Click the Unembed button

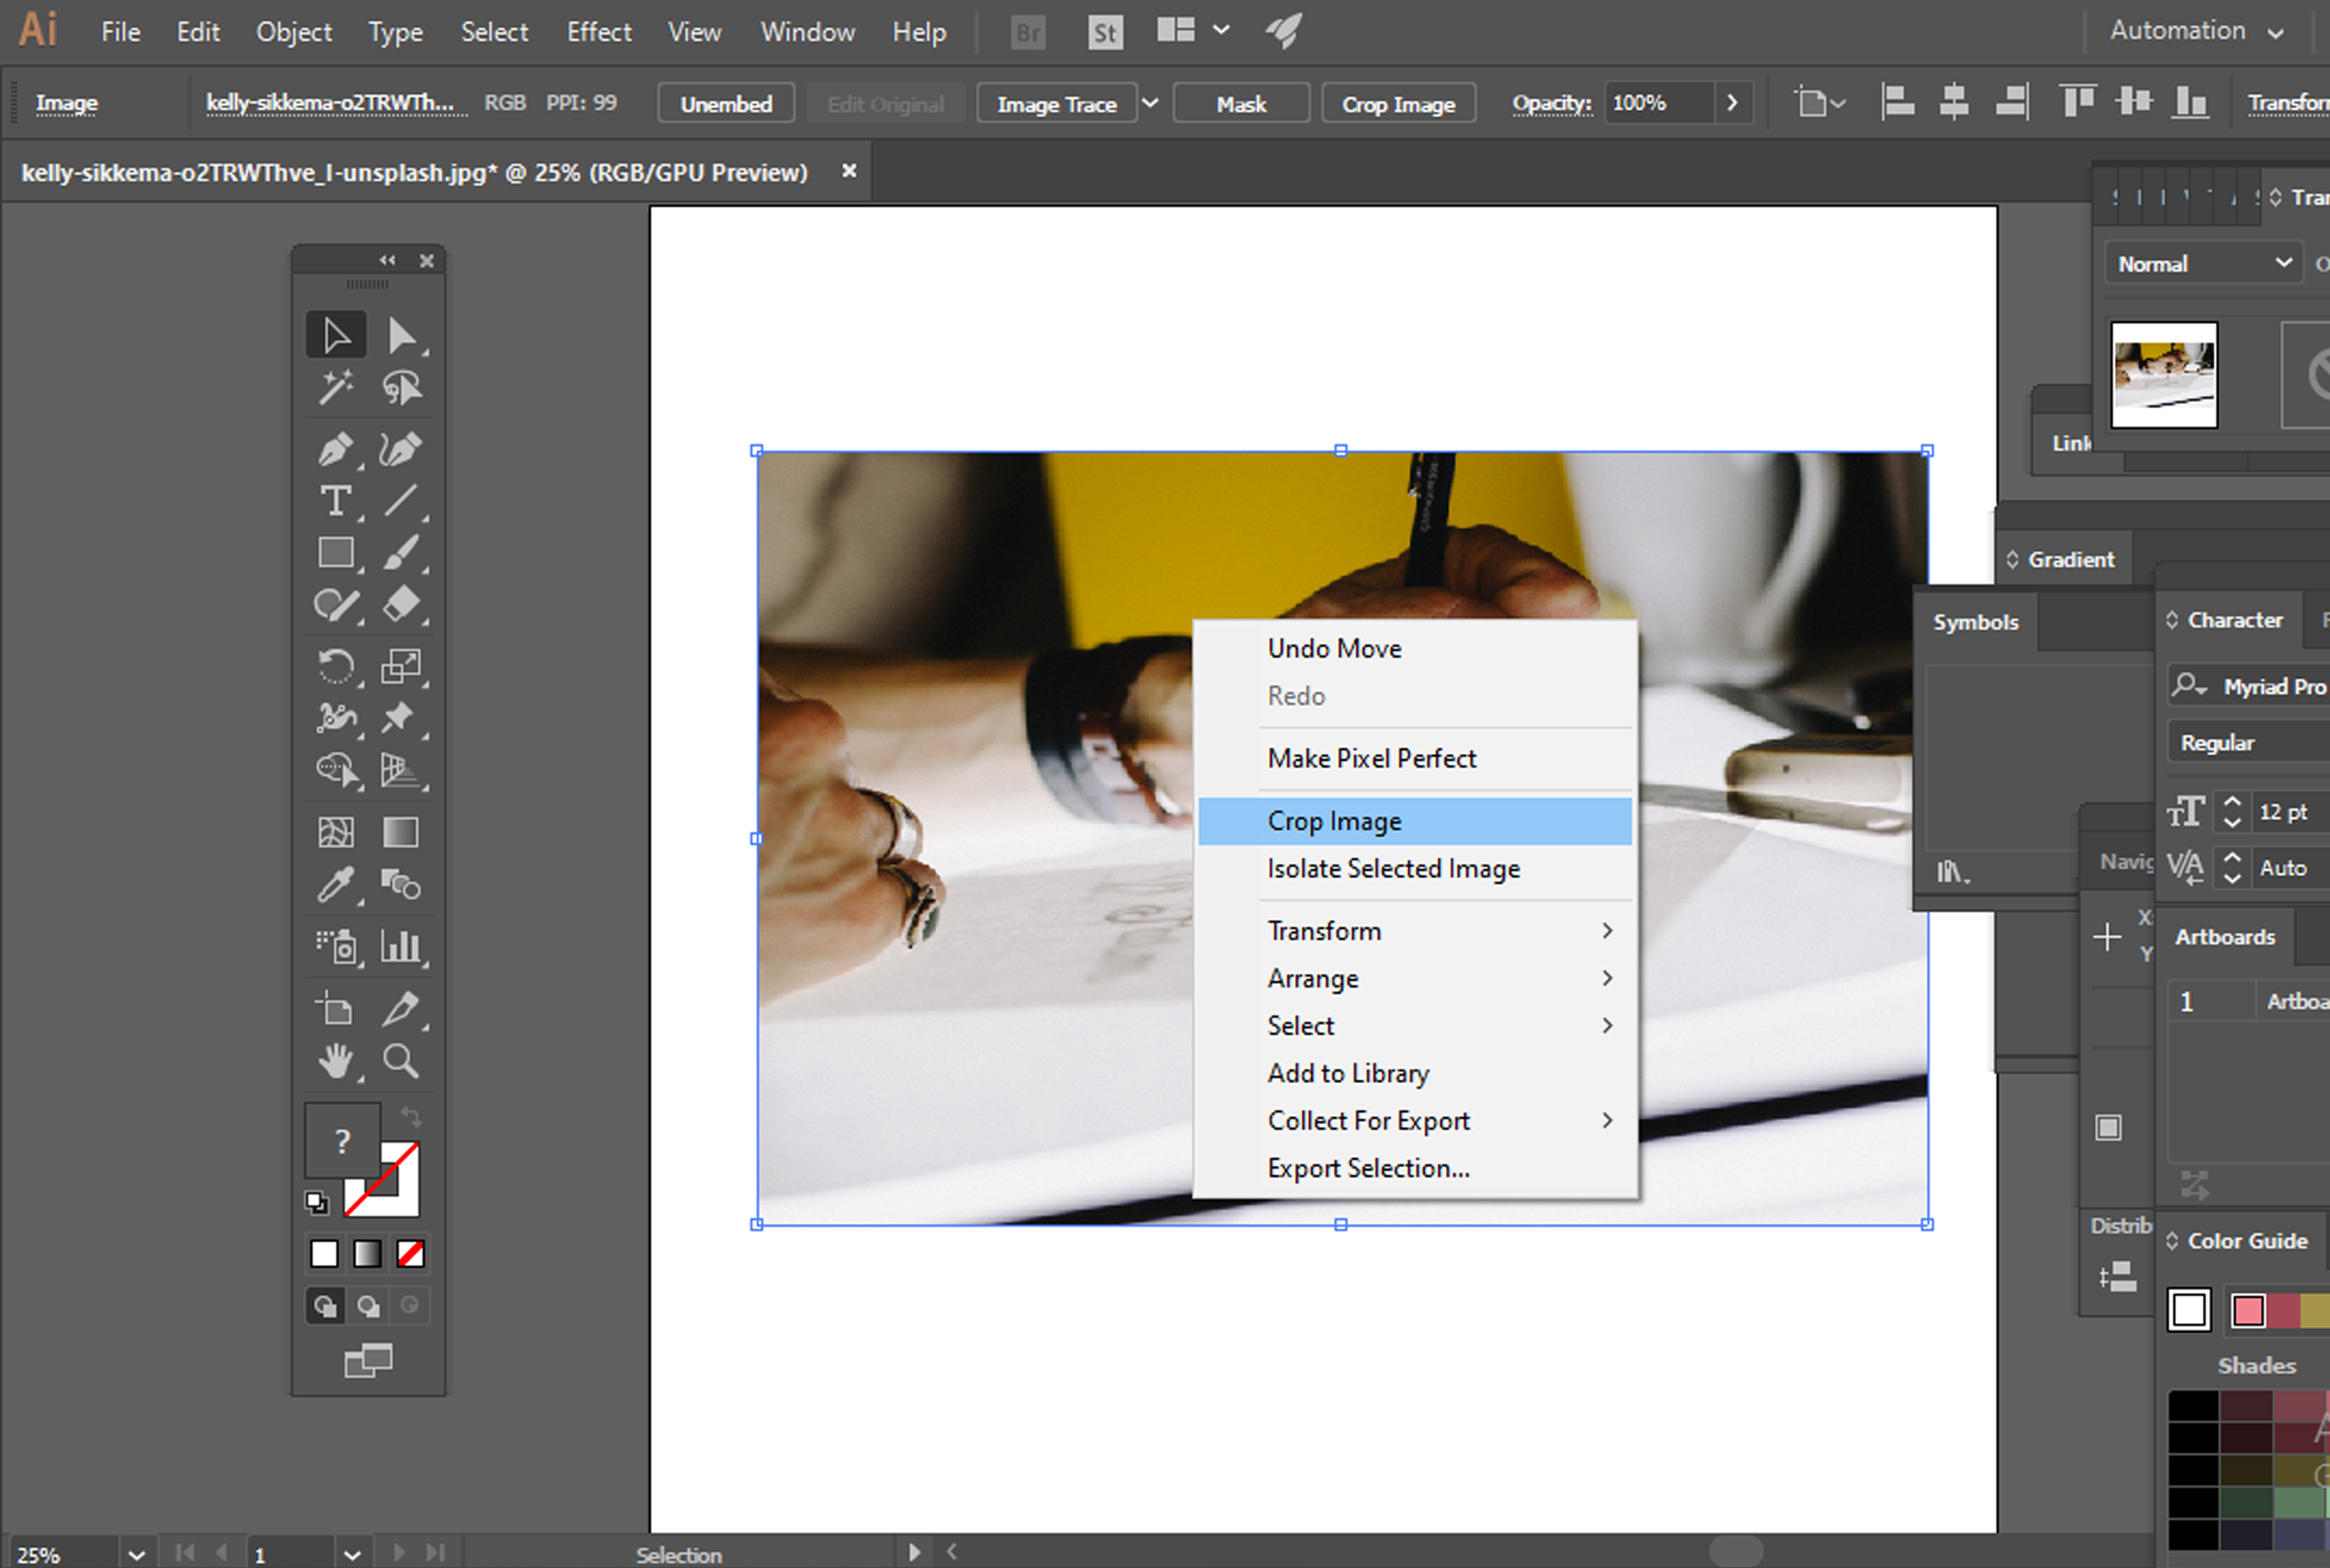tap(726, 104)
